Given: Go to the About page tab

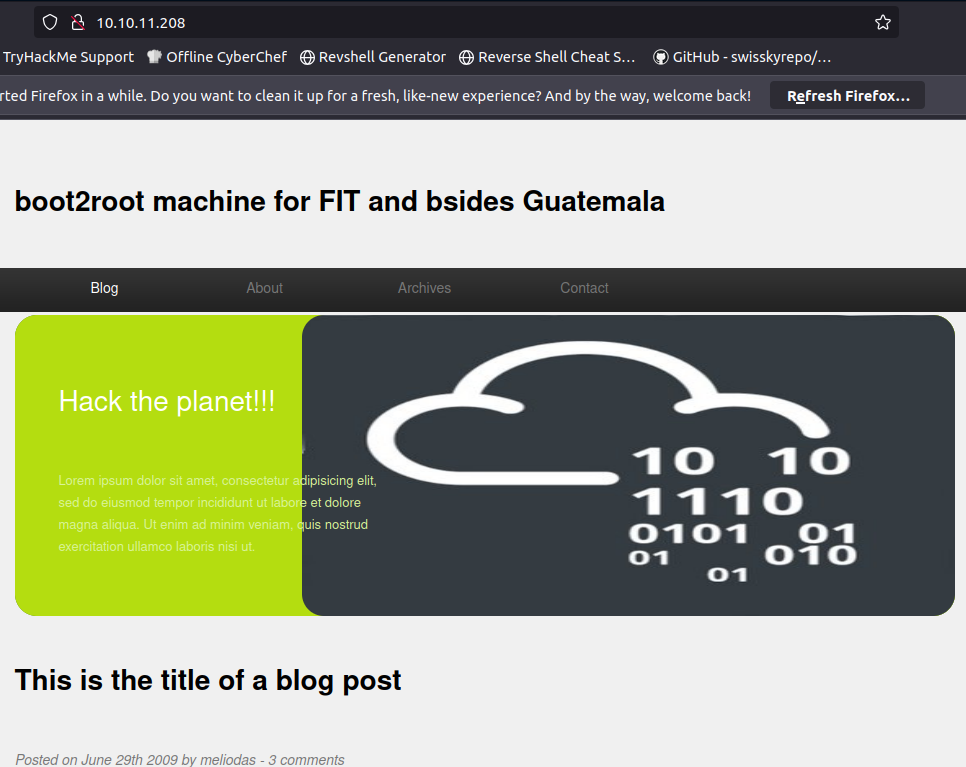Looking at the screenshot, I should [x=265, y=288].
